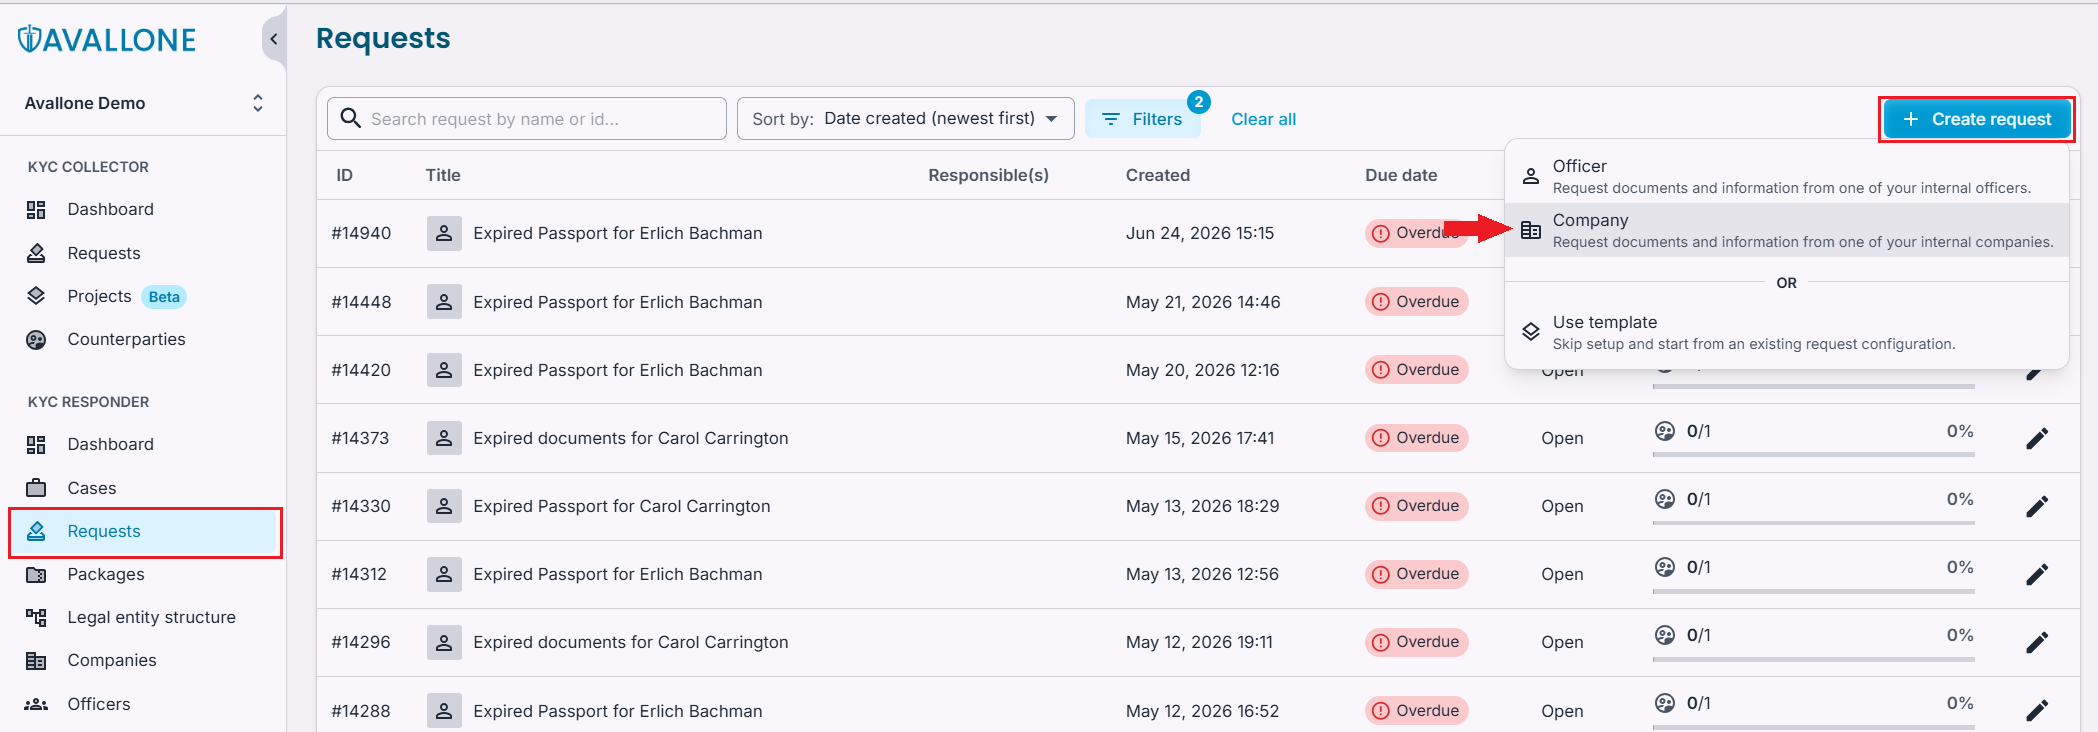Click the magnifier search icon
2098x732 pixels.
coord(350,118)
